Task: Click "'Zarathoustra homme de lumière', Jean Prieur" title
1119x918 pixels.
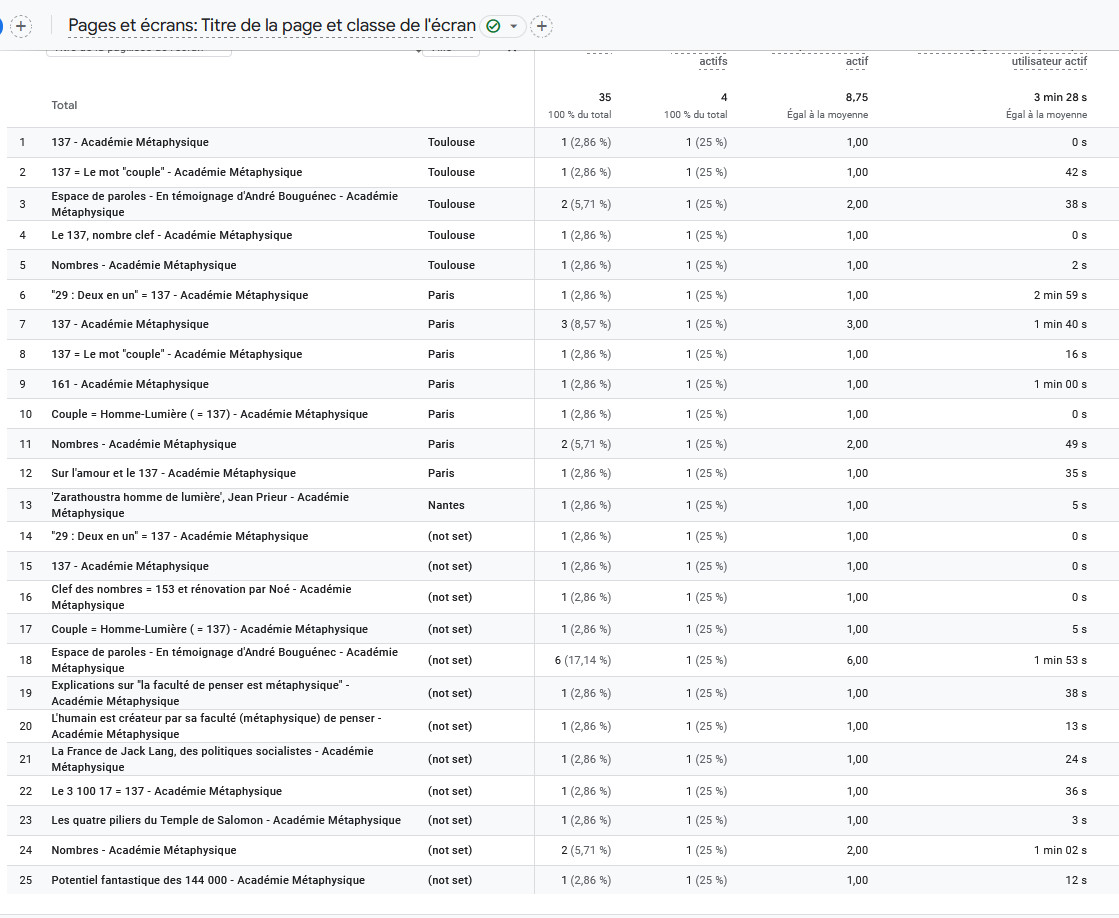Action: point(200,505)
